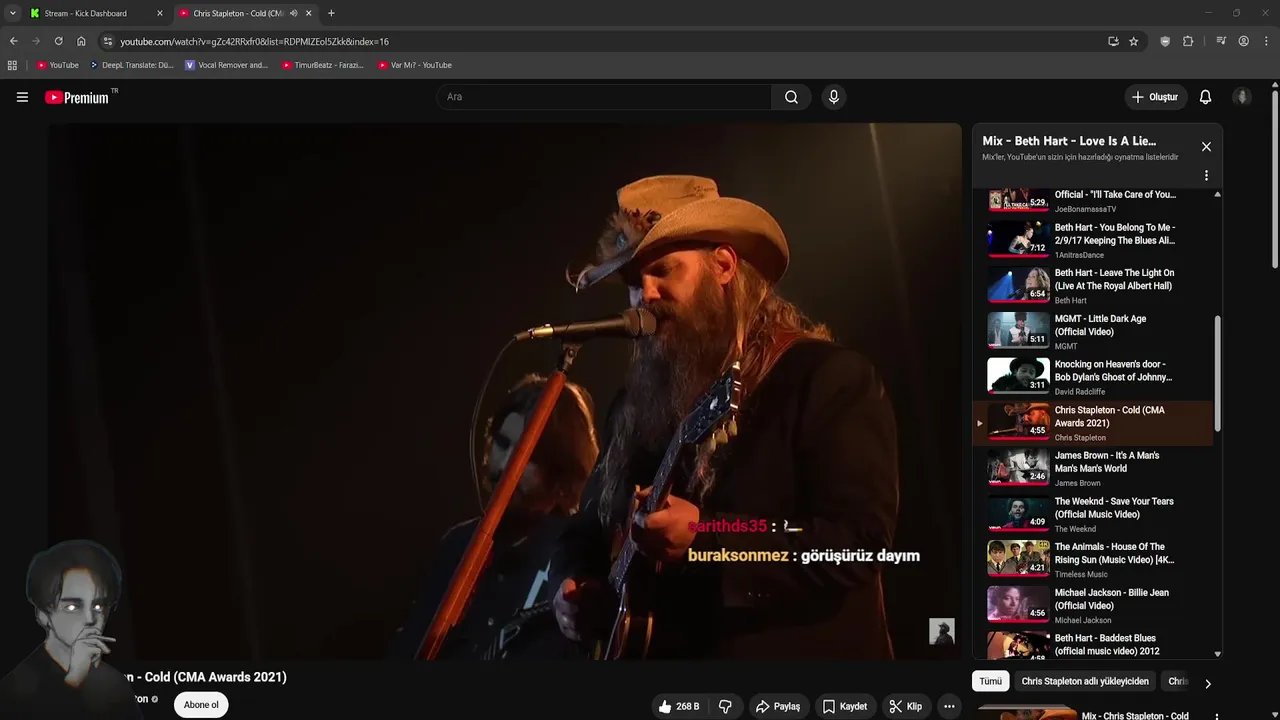Open media controls icon in browser toolbar
The width and height of the screenshot is (1280, 720).
click(x=1221, y=41)
